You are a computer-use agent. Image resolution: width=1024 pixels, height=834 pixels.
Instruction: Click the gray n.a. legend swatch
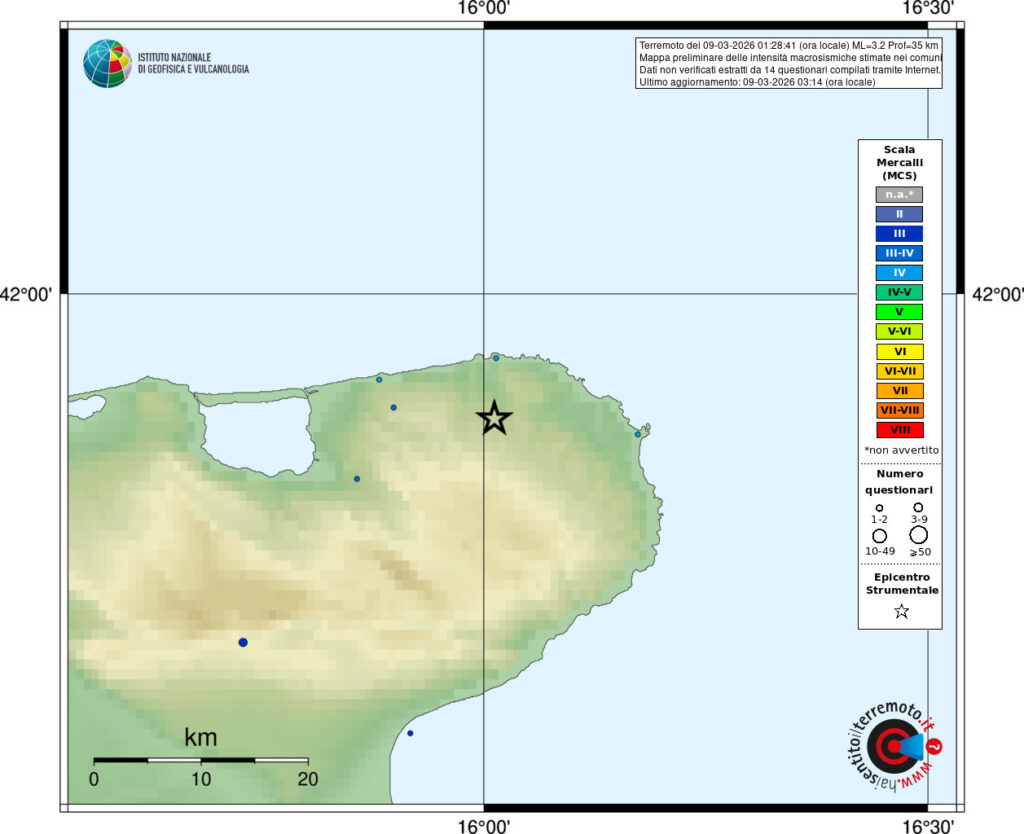click(899, 194)
